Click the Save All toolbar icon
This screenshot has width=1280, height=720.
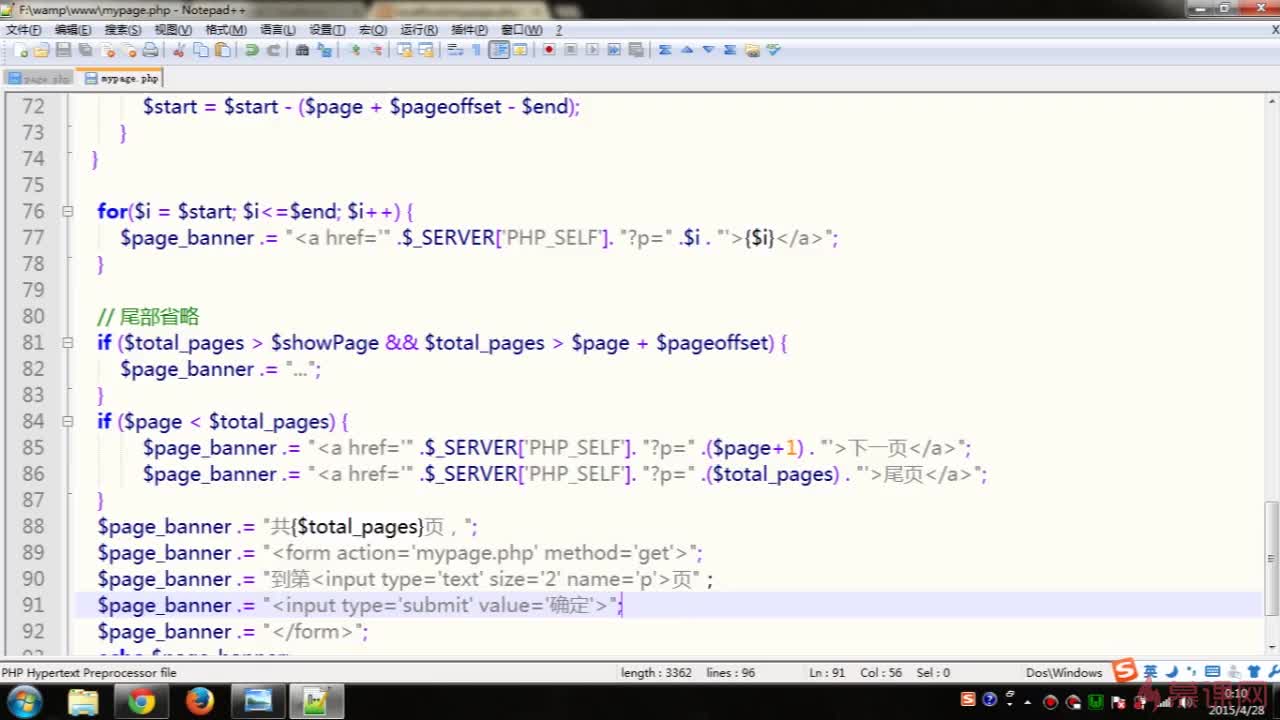[x=85, y=50]
